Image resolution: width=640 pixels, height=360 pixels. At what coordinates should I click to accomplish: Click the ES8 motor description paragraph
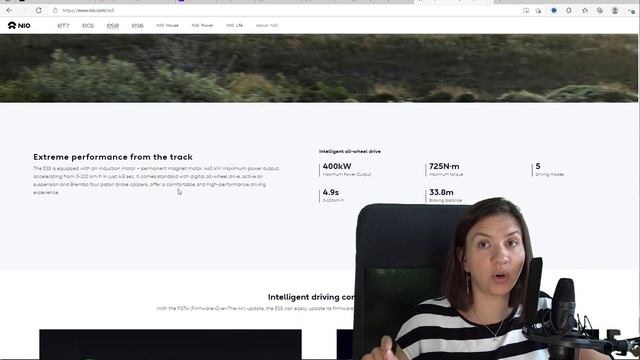pos(156,180)
